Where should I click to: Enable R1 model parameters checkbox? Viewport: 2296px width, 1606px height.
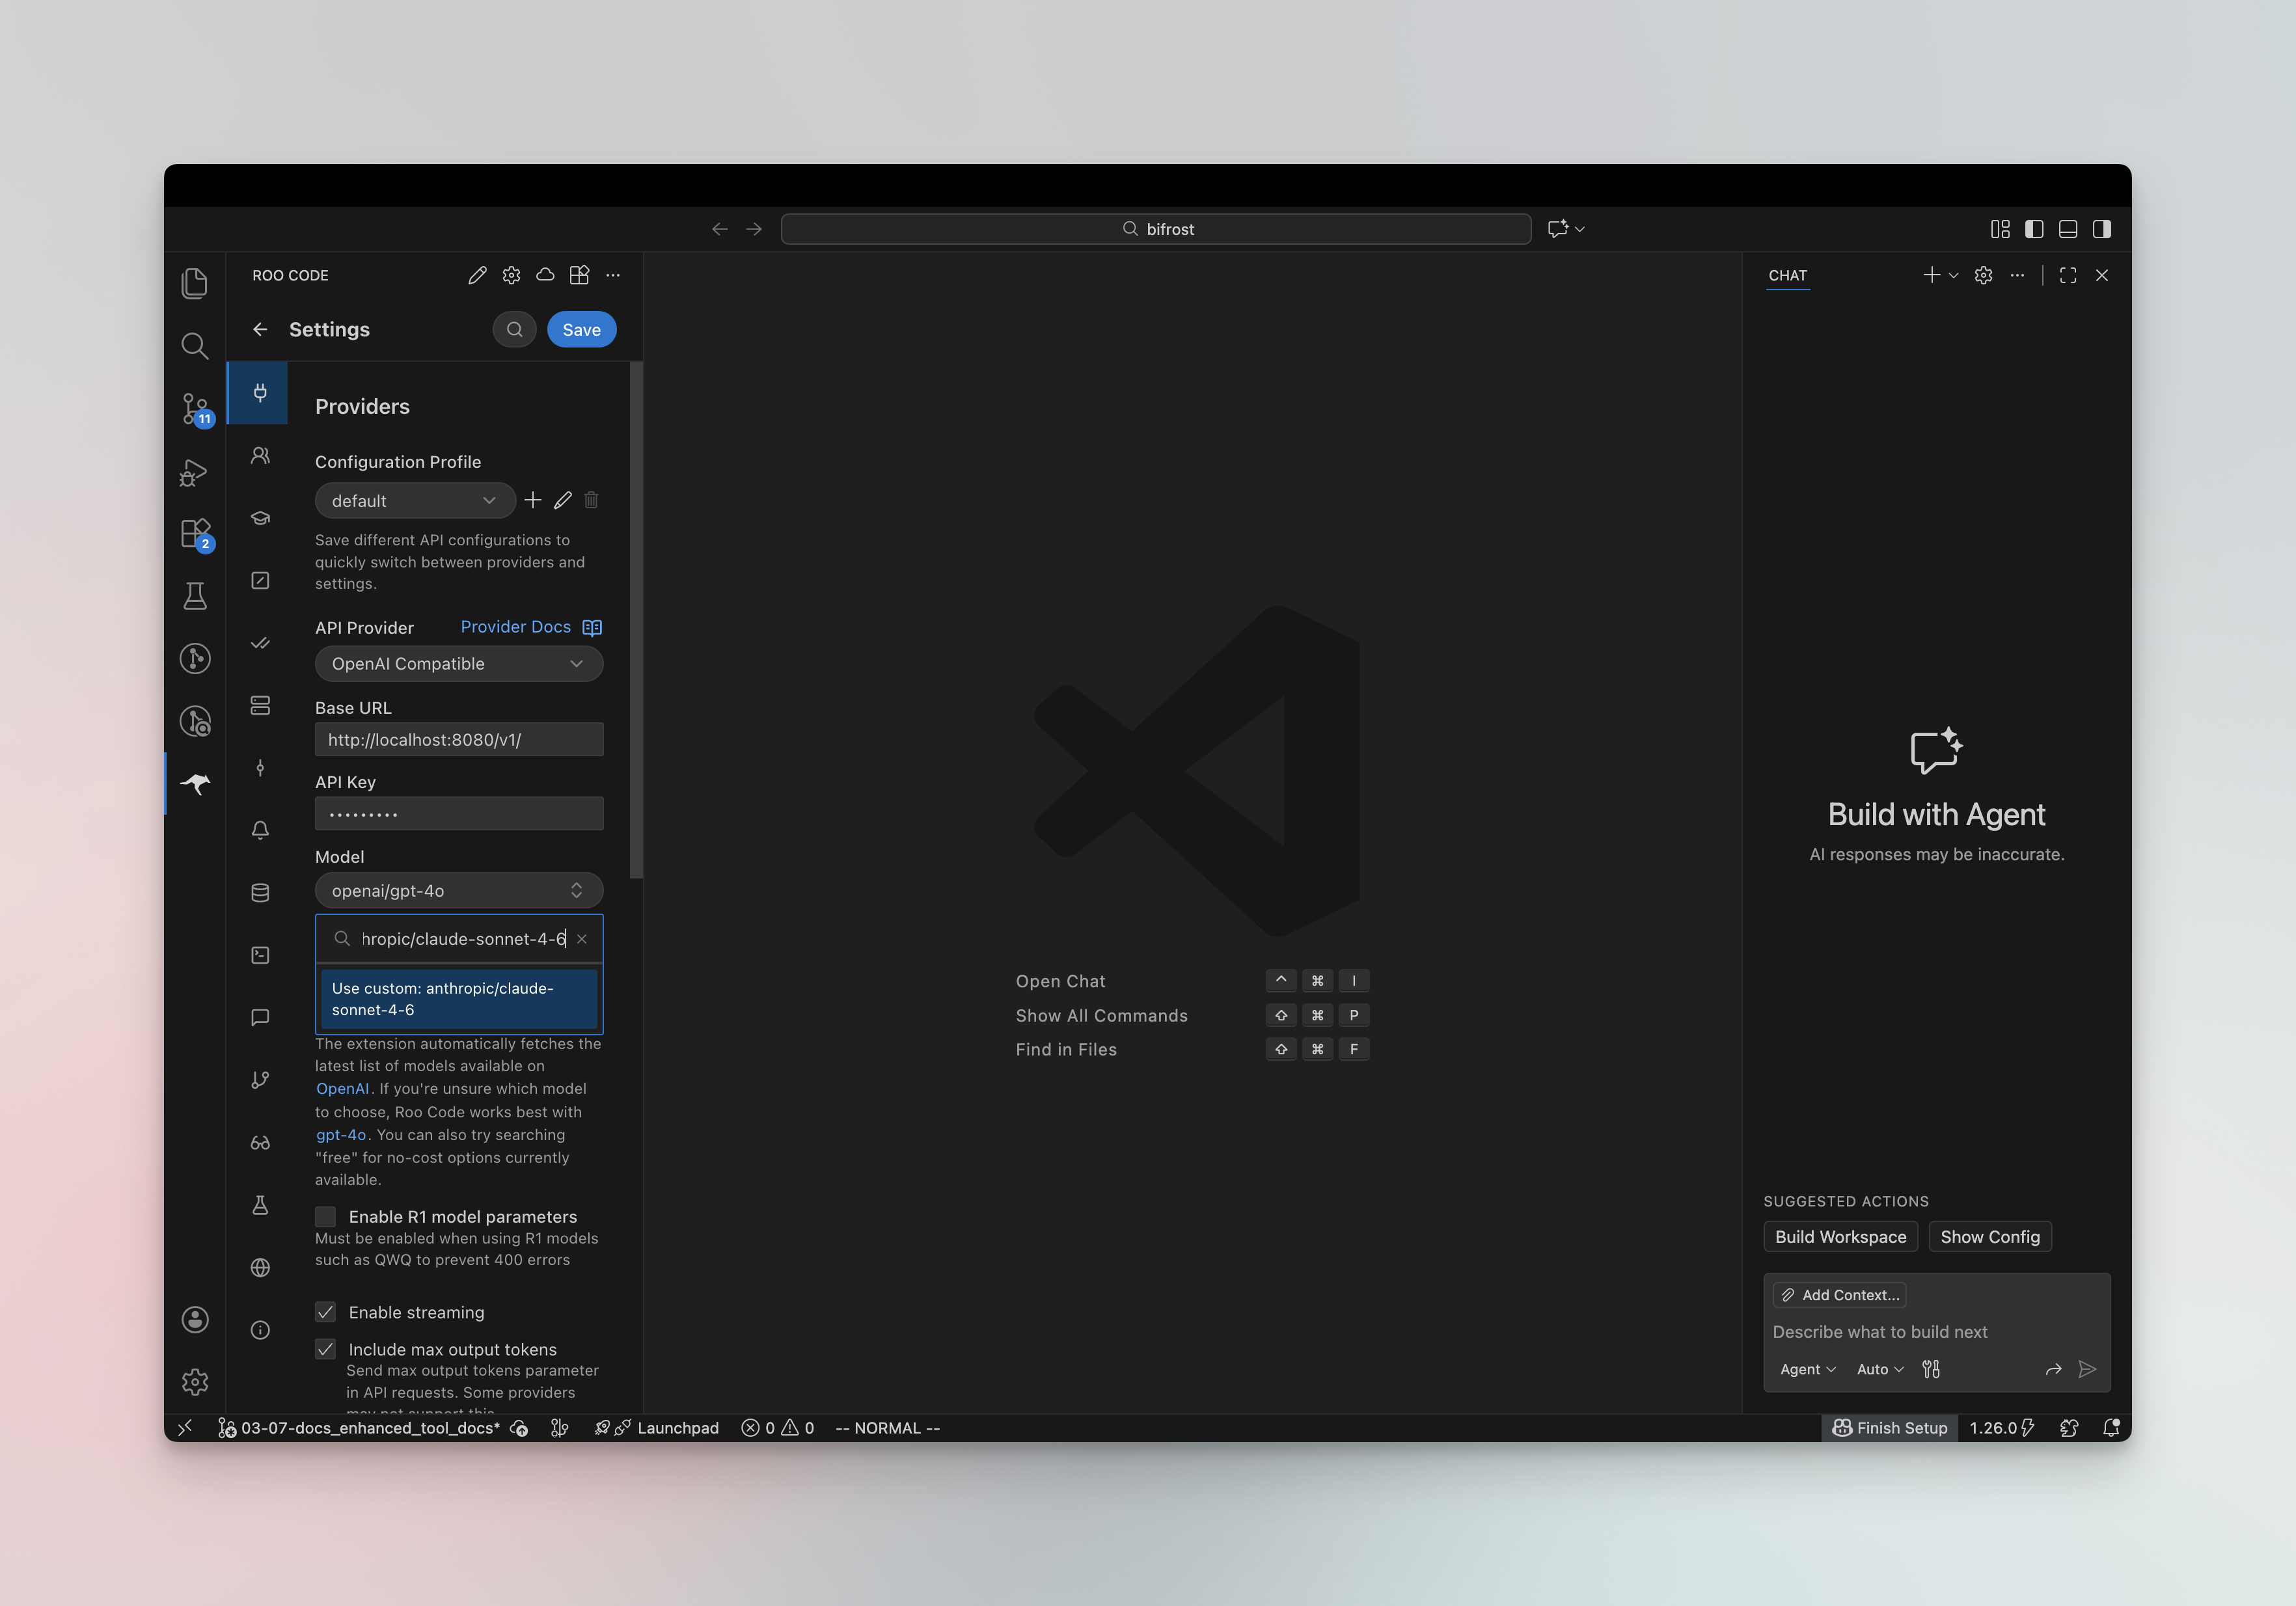tap(326, 1217)
